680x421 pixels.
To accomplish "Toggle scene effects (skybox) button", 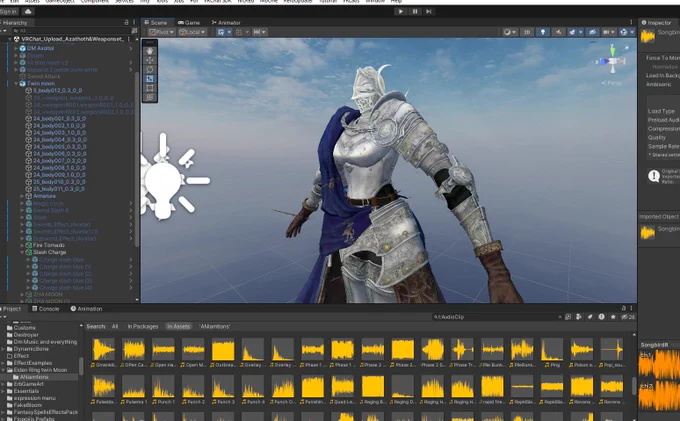I will pos(572,32).
